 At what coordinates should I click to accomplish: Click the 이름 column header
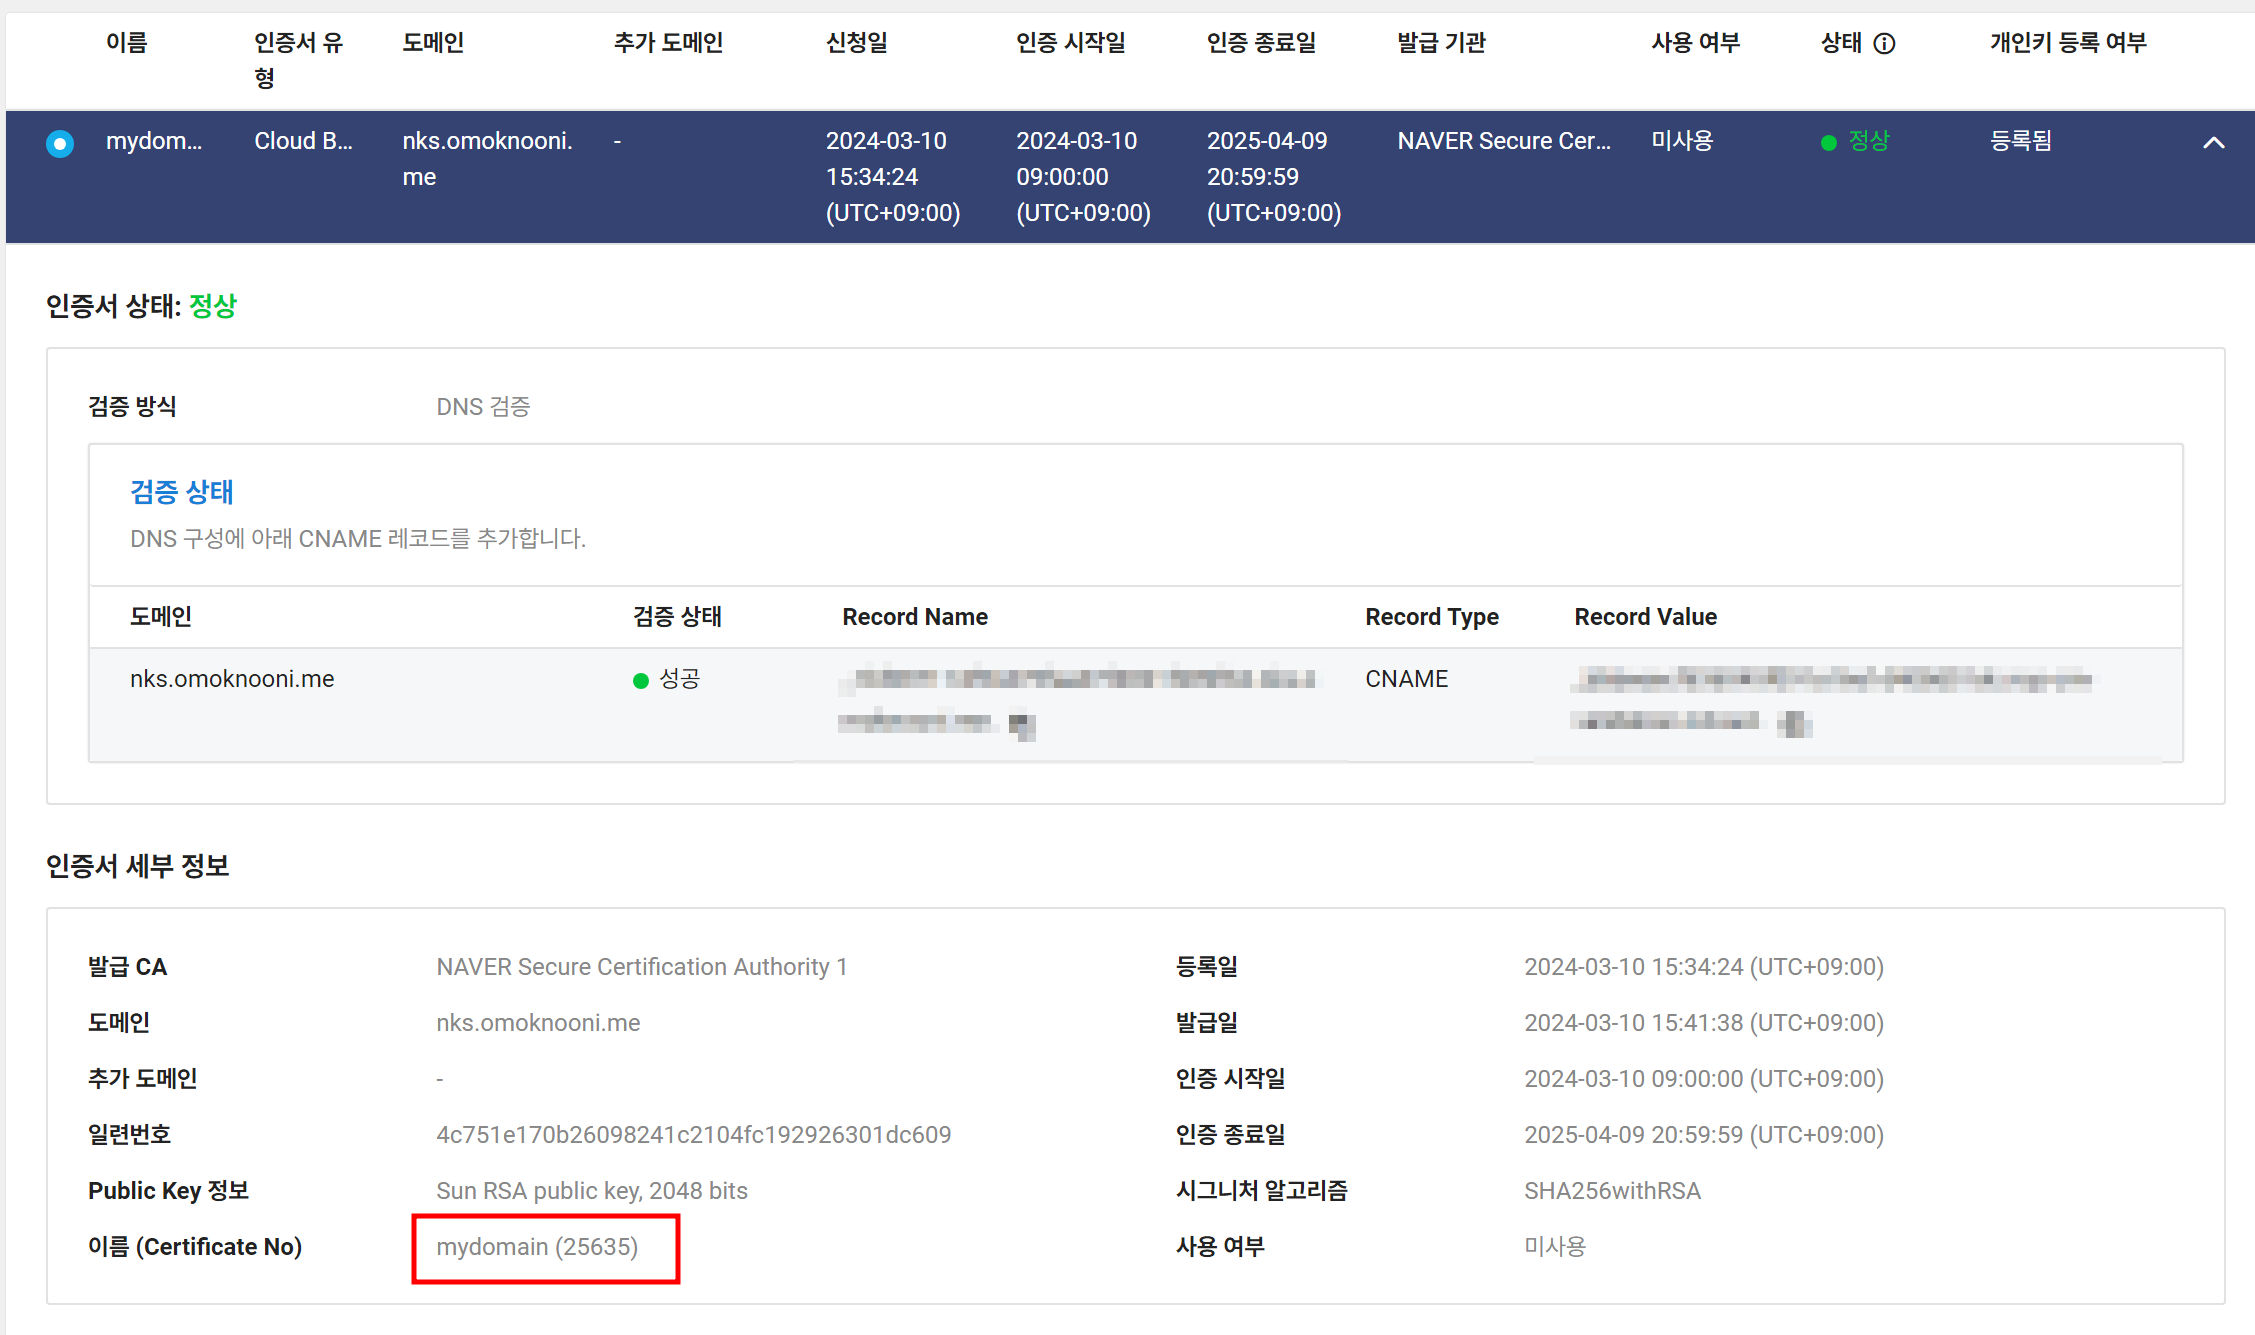[127, 43]
